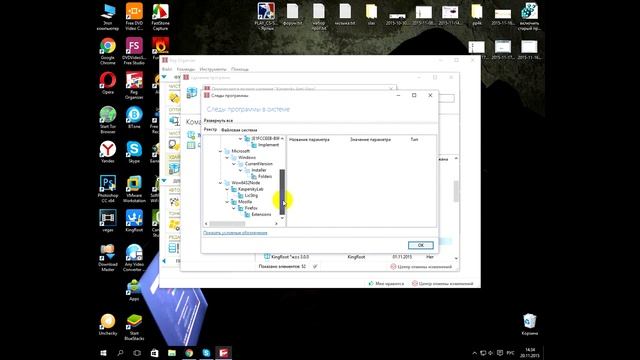The image size is (640, 360).
Task: Select the Folders registry key
Action: (265, 176)
